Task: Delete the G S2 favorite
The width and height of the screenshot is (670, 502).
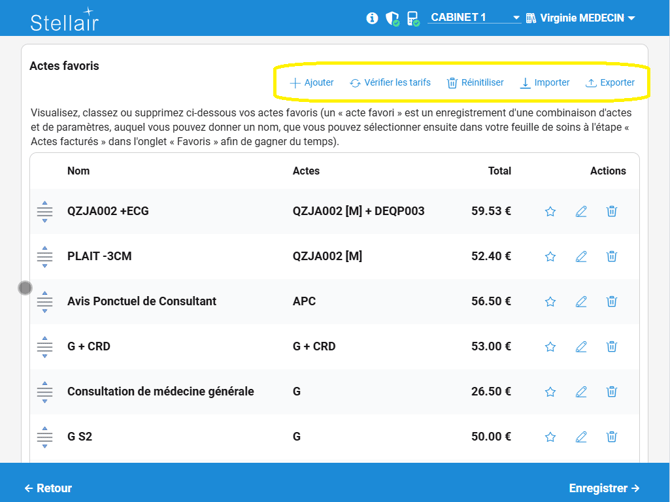Action: coord(612,437)
